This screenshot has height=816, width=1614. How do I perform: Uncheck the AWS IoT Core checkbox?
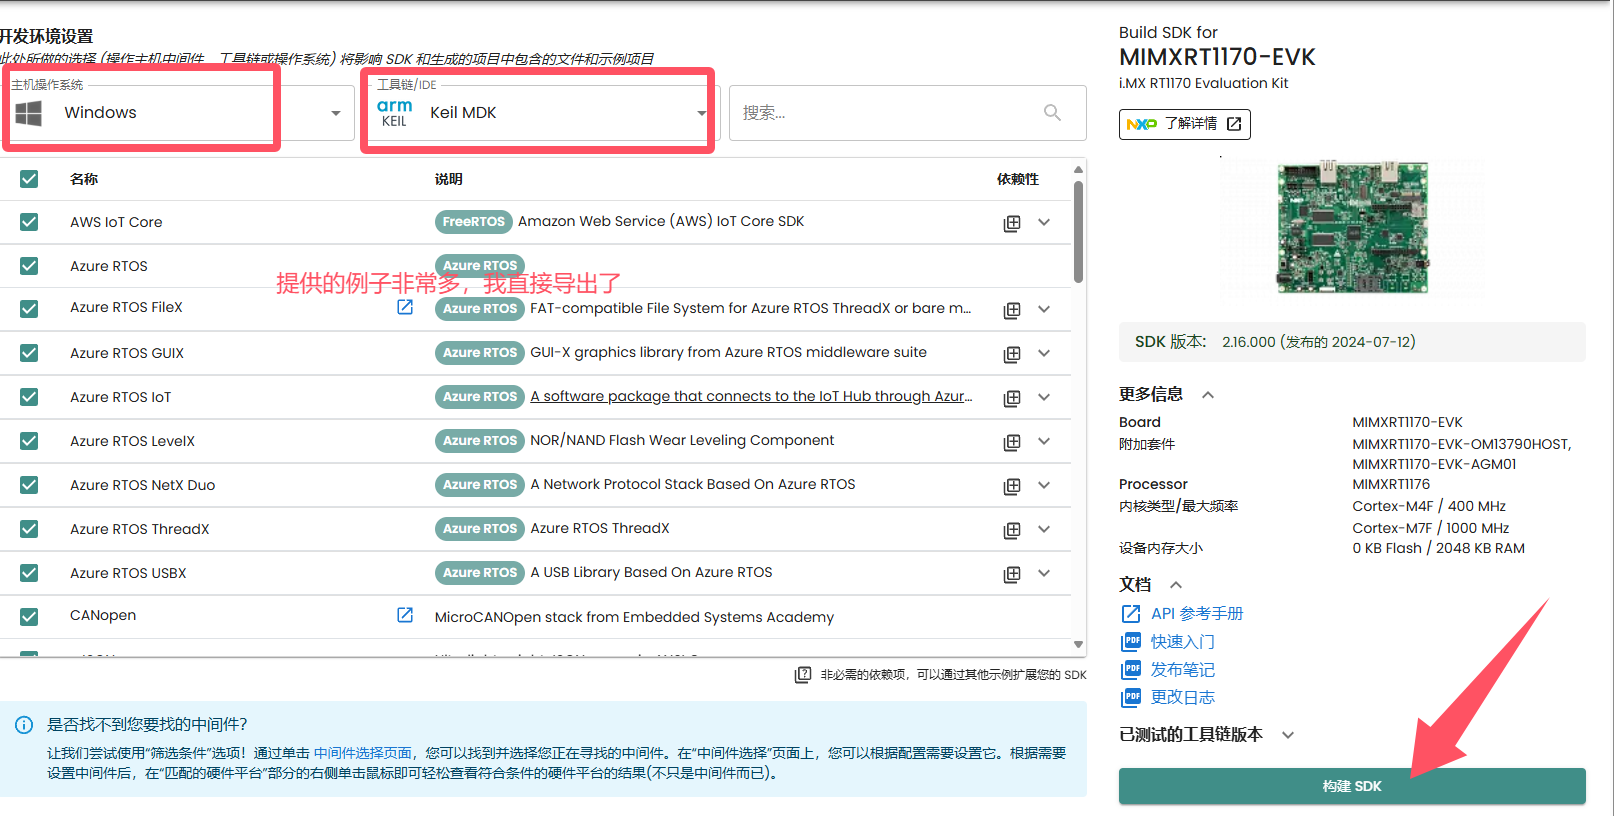pyautogui.click(x=29, y=222)
